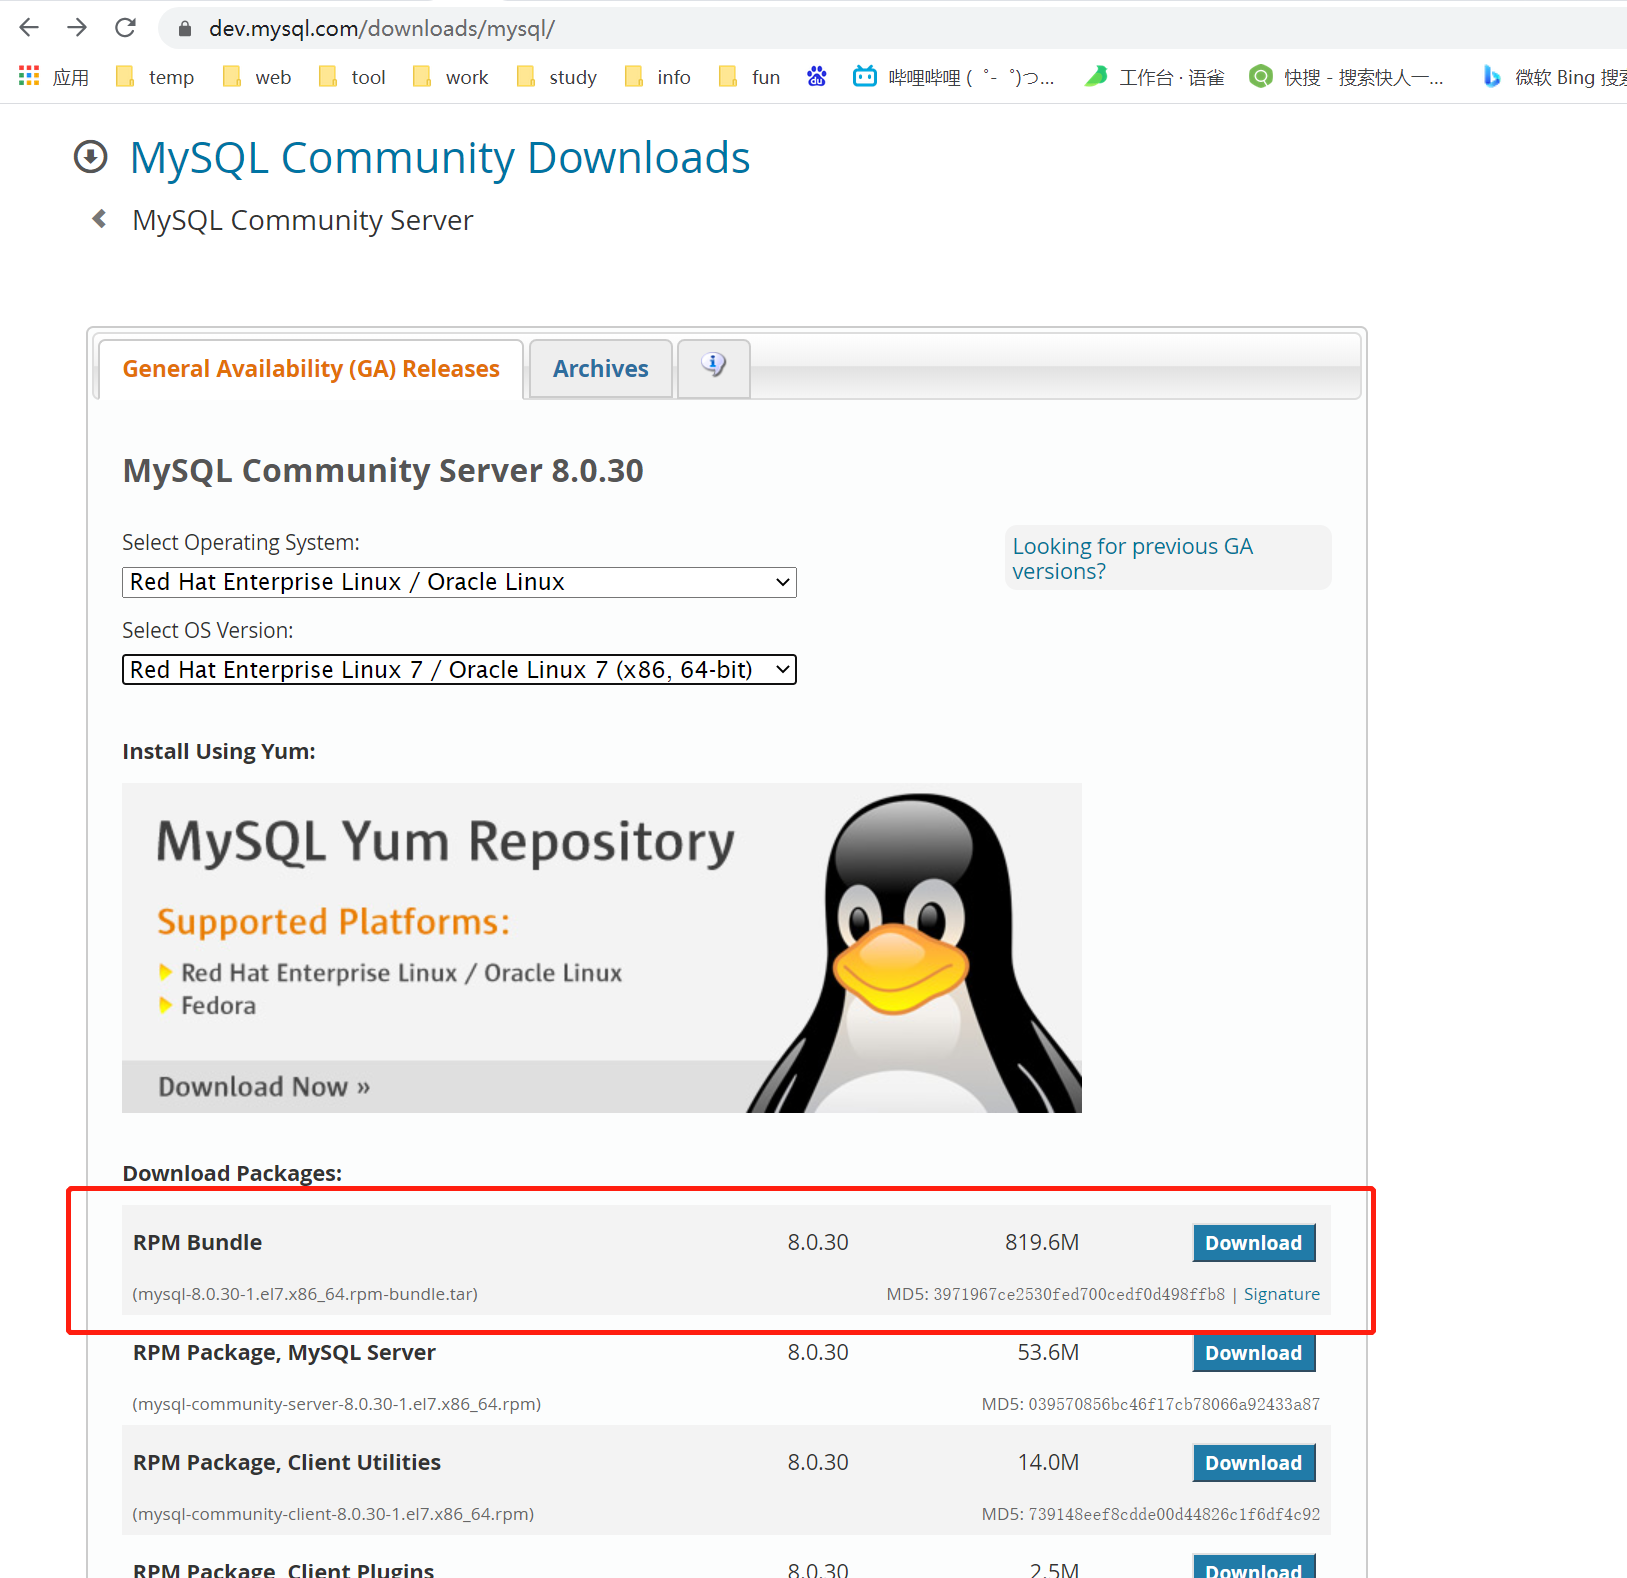Click the mysql-8.0.30-1.el7.x86_64.rpm-bundle.tar filename

coord(305,1294)
